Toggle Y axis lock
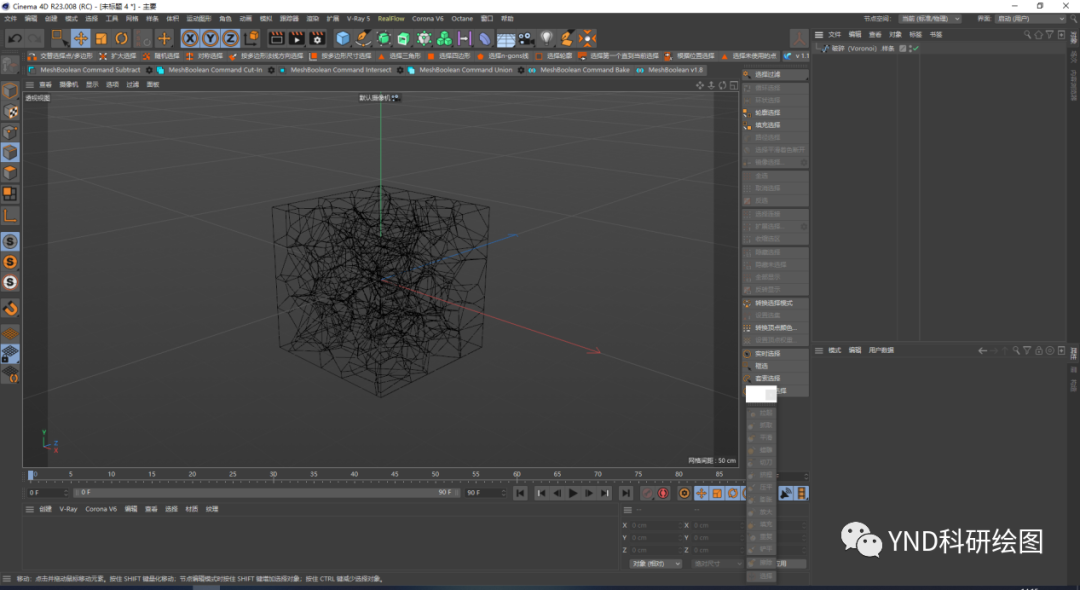The image size is (1080, 590). [210, 39]
